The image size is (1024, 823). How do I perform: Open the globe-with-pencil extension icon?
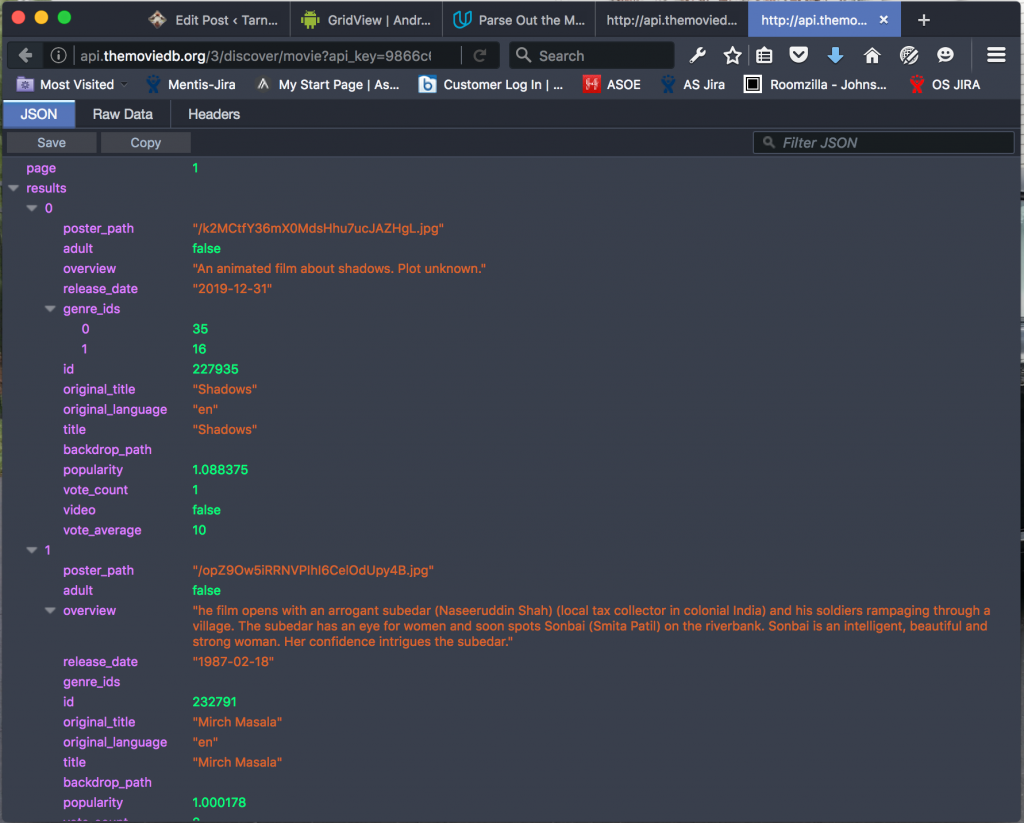[x=911, y=55]
